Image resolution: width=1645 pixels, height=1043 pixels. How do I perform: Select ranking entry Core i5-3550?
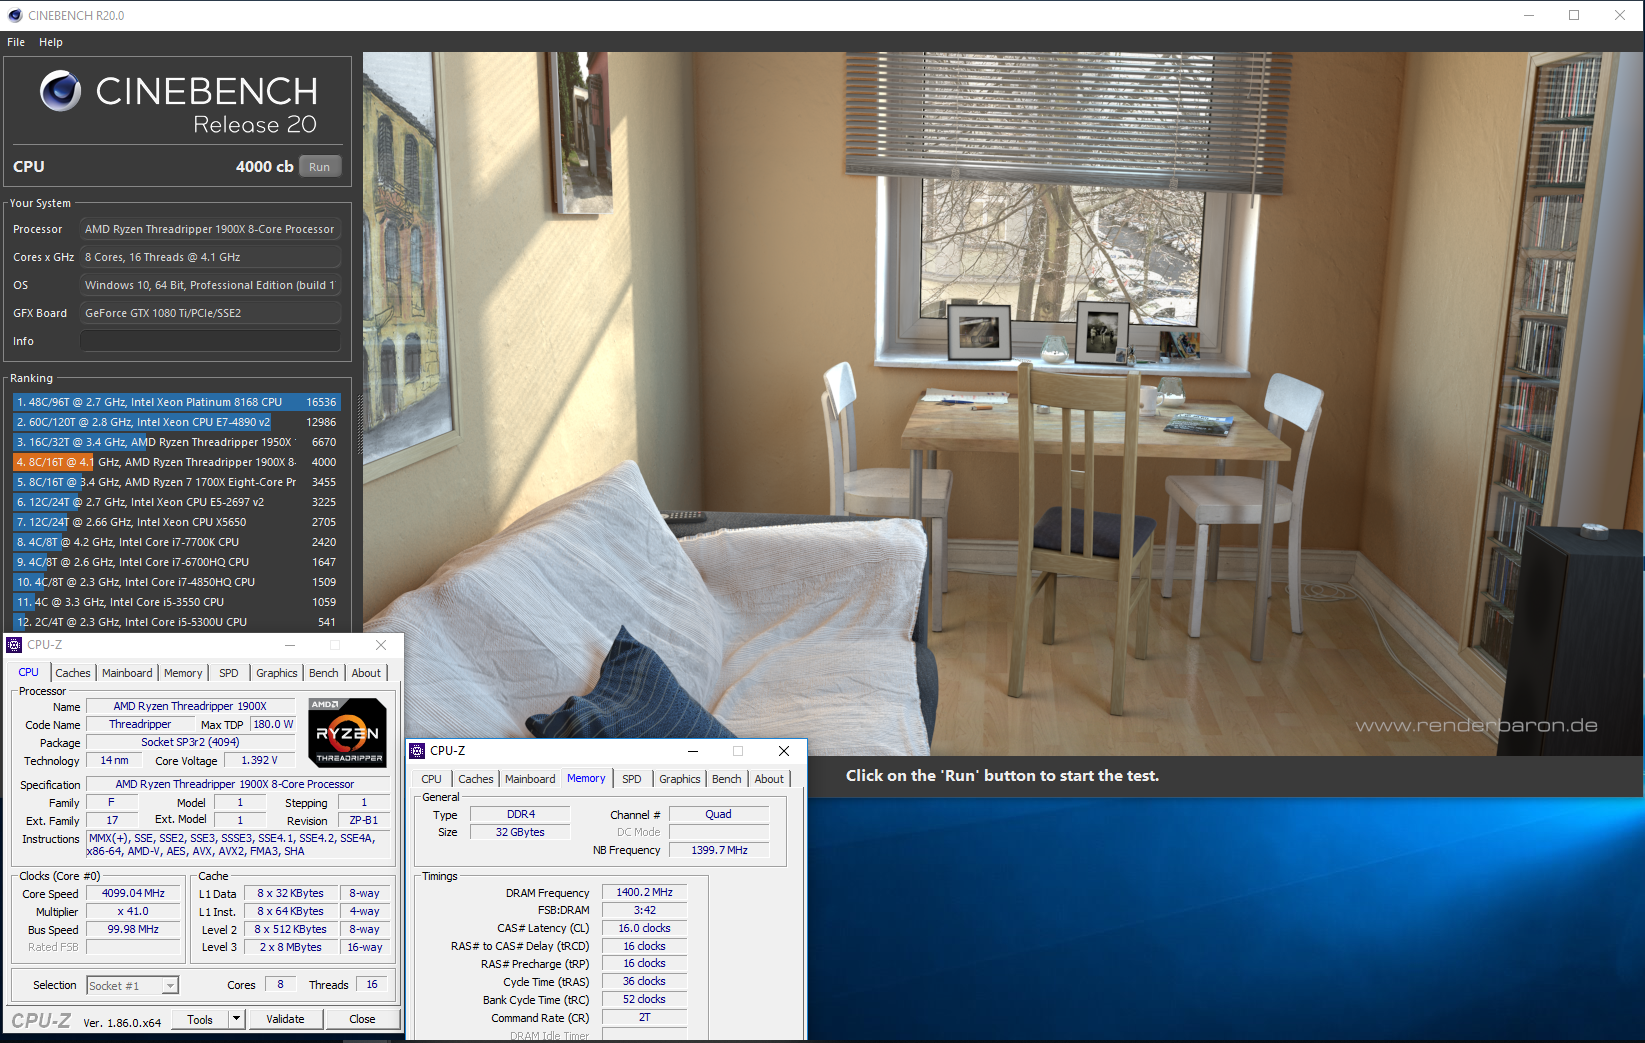[177, 602]
